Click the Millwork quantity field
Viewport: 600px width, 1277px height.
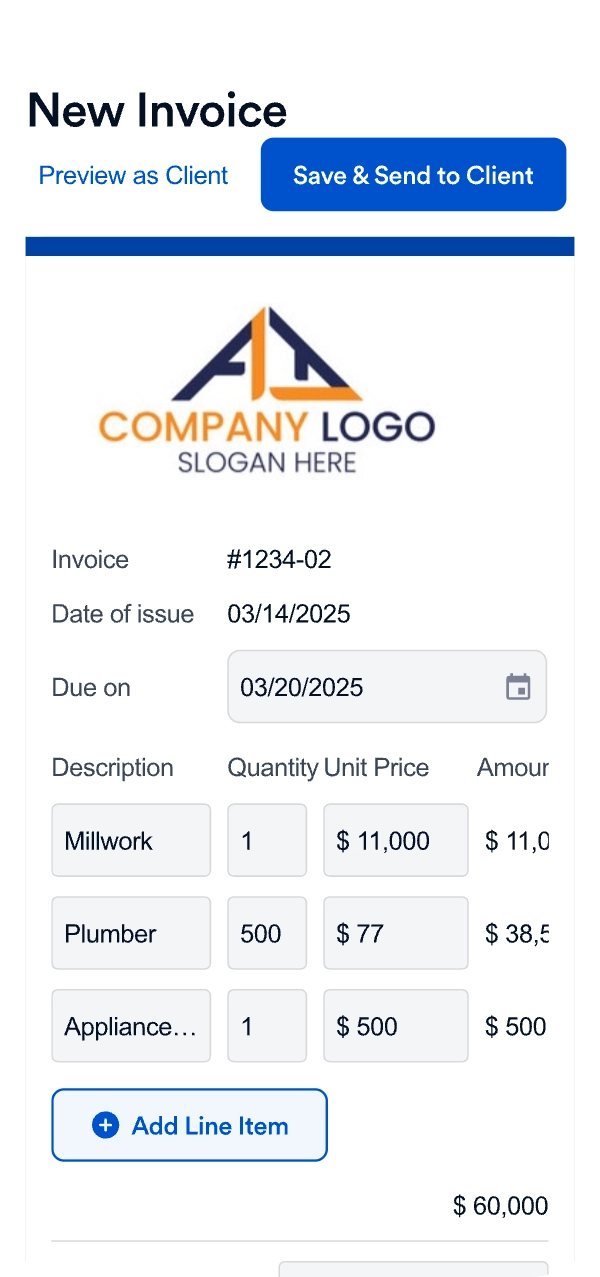[x=267, y=840]
